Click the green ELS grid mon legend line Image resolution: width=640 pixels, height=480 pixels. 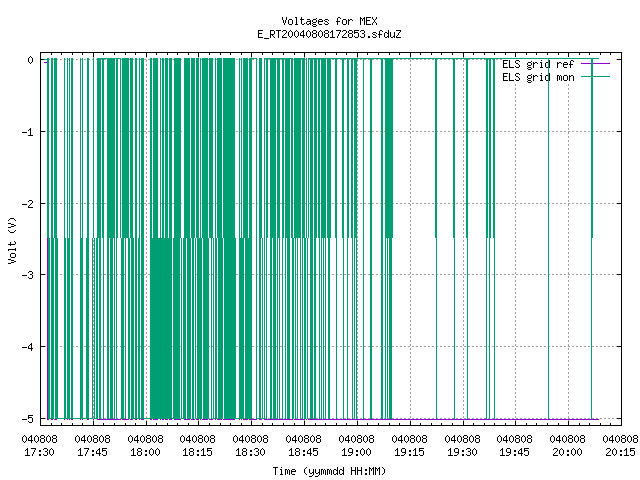tap(596, 77)
